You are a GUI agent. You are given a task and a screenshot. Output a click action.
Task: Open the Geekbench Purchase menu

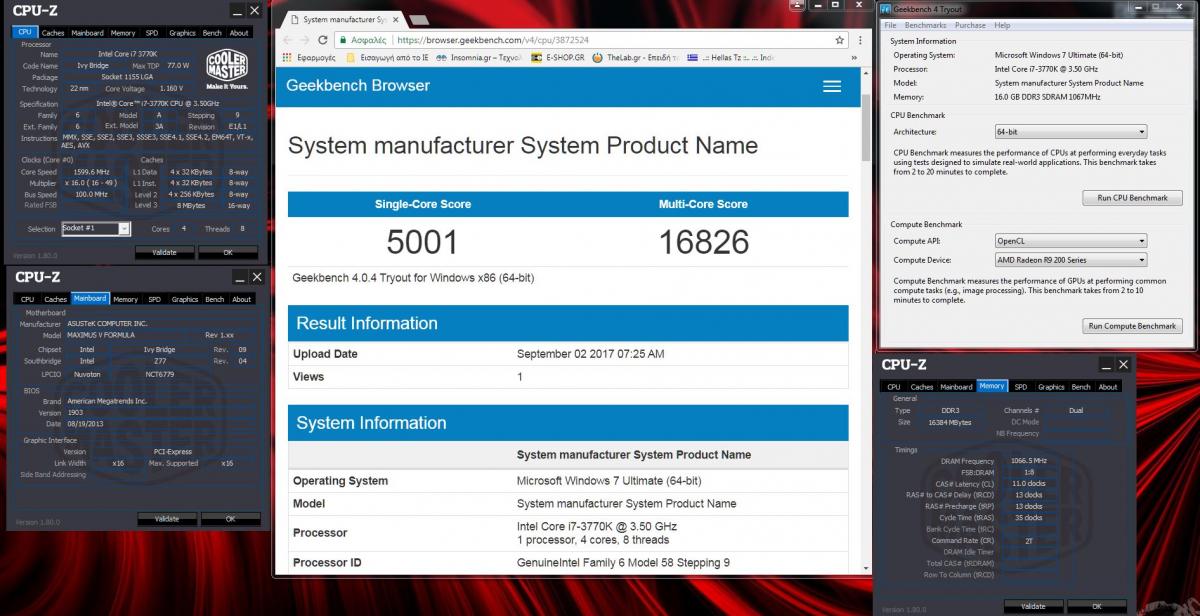coord(970,25)
